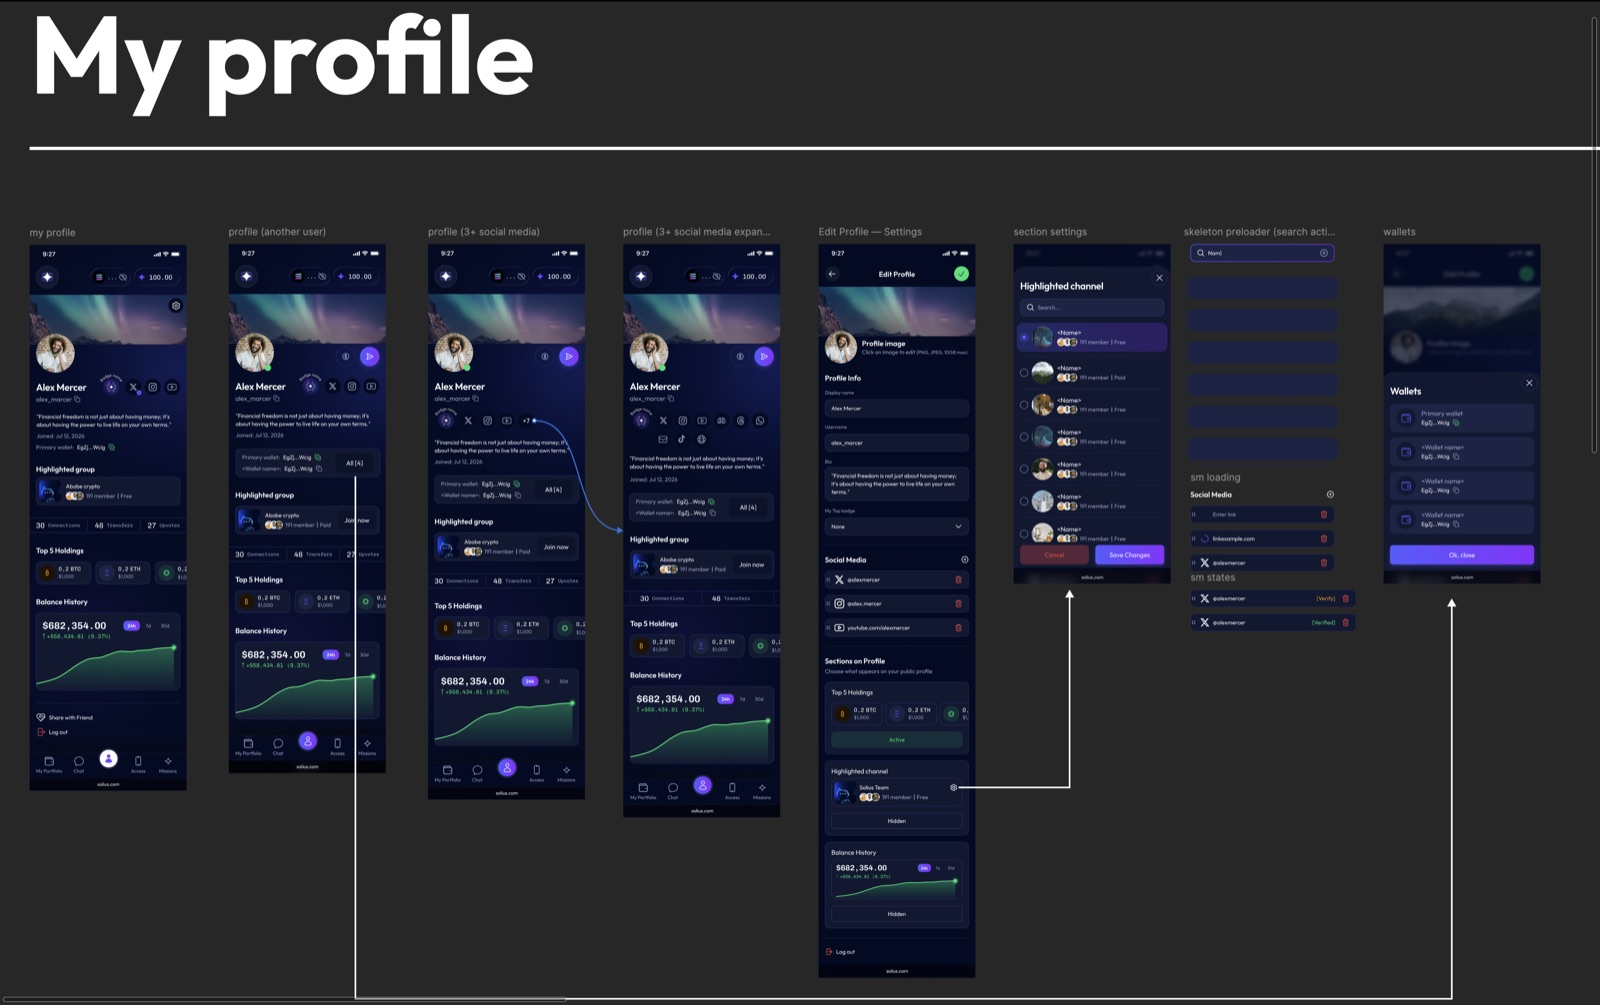Click Display name field 'Alex Mercer'
Image resolution: width=1600 pixels, height=1005 pixels.
point(896,409)
